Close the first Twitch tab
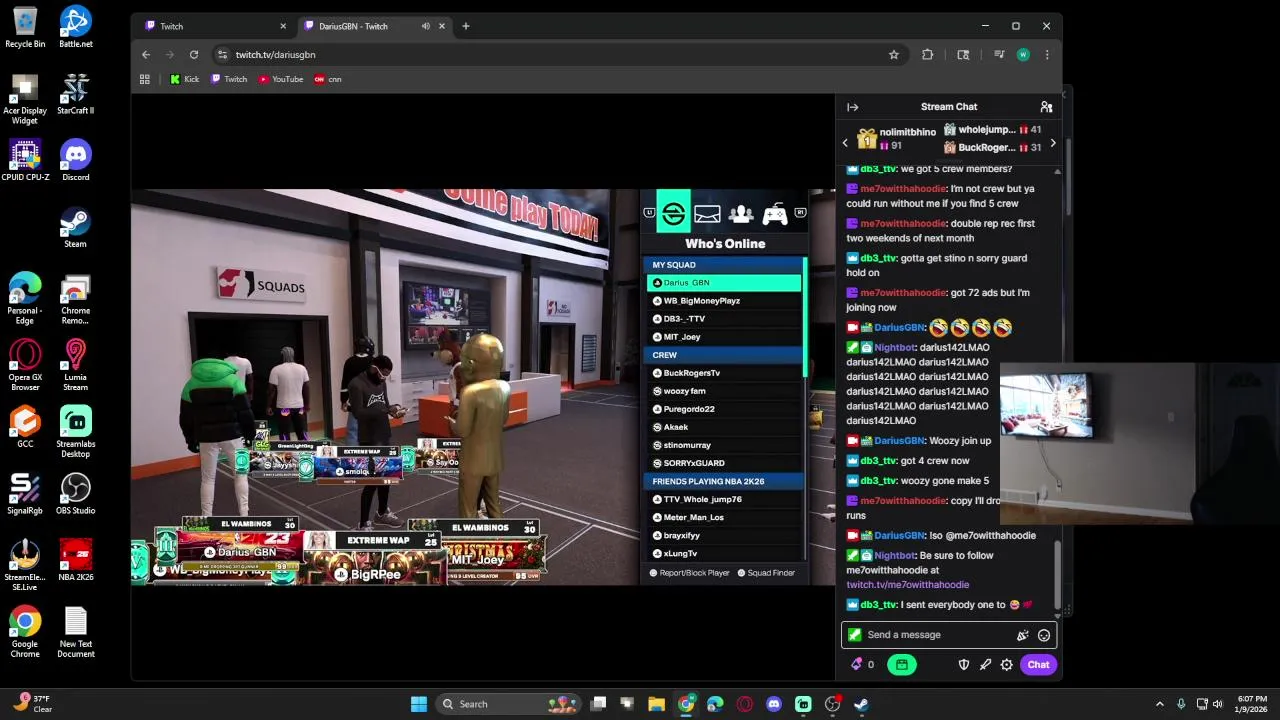Viewport: 1280px width, 720px height. click(283, 26)
